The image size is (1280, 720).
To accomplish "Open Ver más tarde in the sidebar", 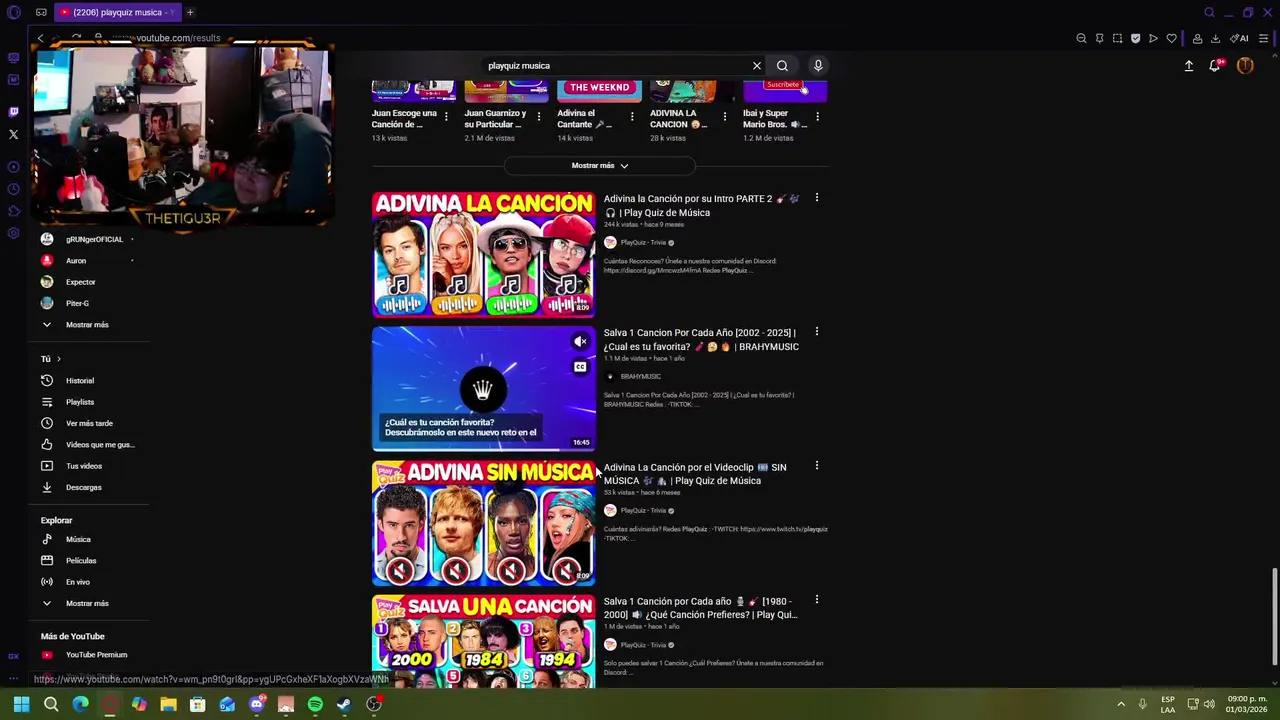I will [89, 424].
